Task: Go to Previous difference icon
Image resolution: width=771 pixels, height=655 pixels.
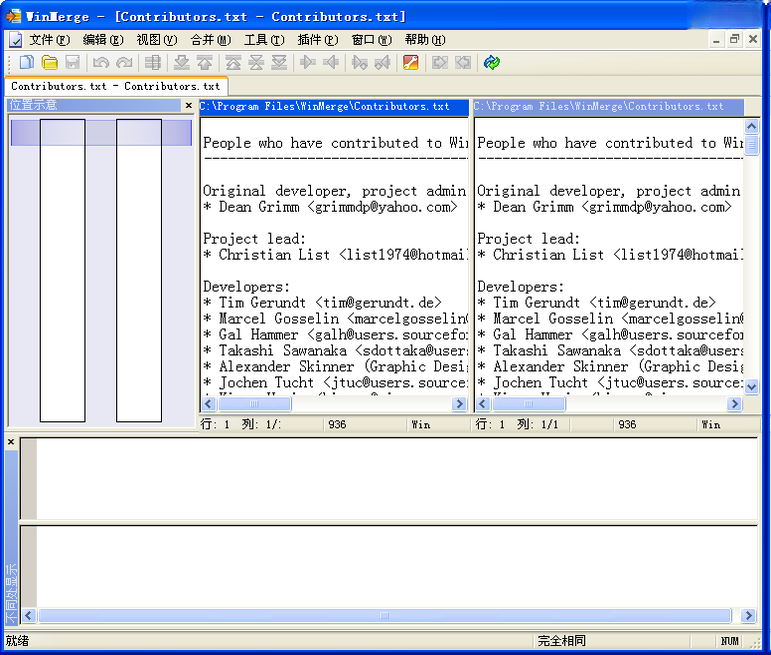Action: click(205, 62)
